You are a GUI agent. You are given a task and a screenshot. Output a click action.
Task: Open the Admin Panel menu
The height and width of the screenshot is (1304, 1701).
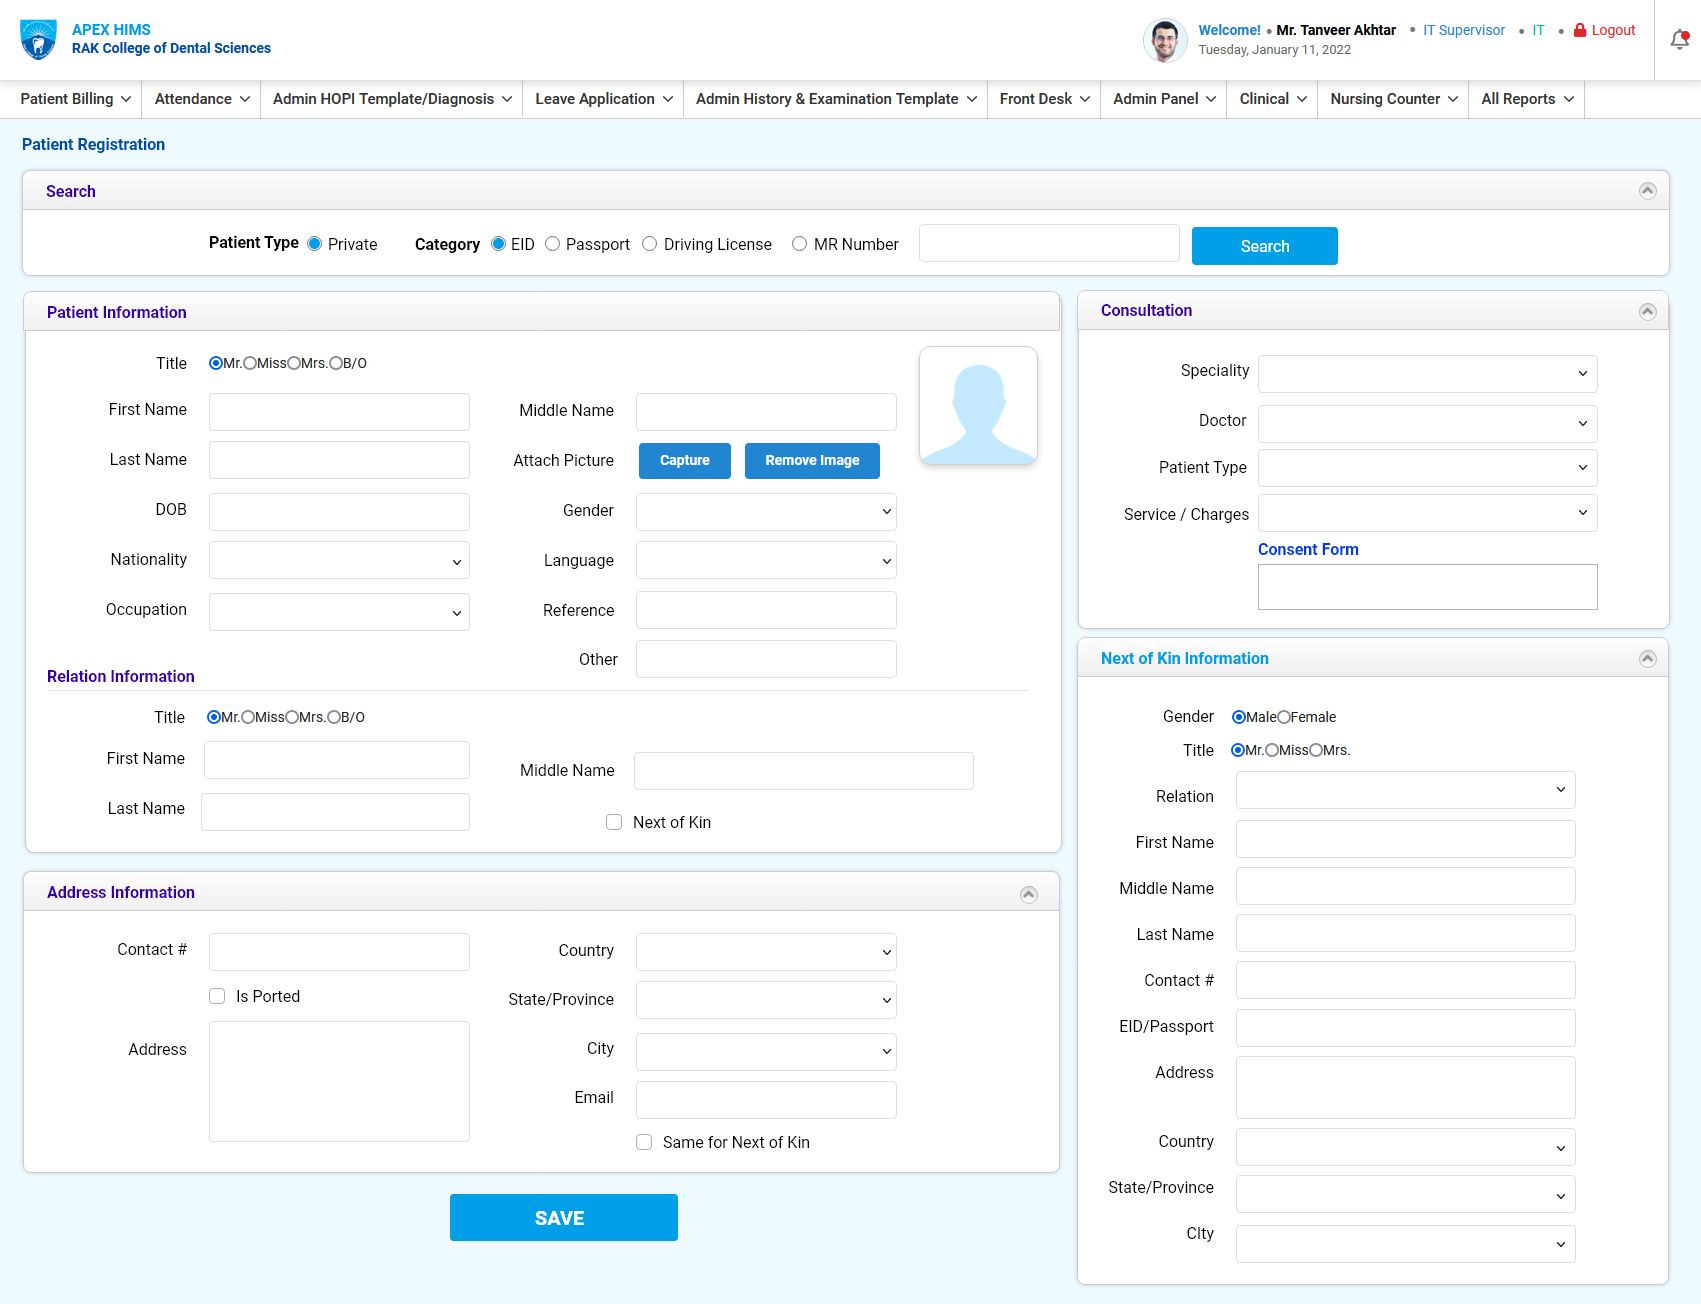pyautogui.click(x=1164, y=99)
